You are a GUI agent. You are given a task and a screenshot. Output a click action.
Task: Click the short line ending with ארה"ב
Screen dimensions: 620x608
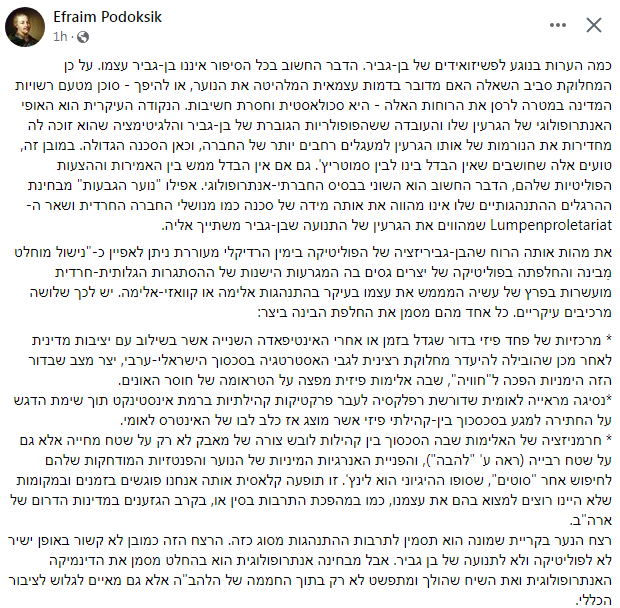click(591, 521)
